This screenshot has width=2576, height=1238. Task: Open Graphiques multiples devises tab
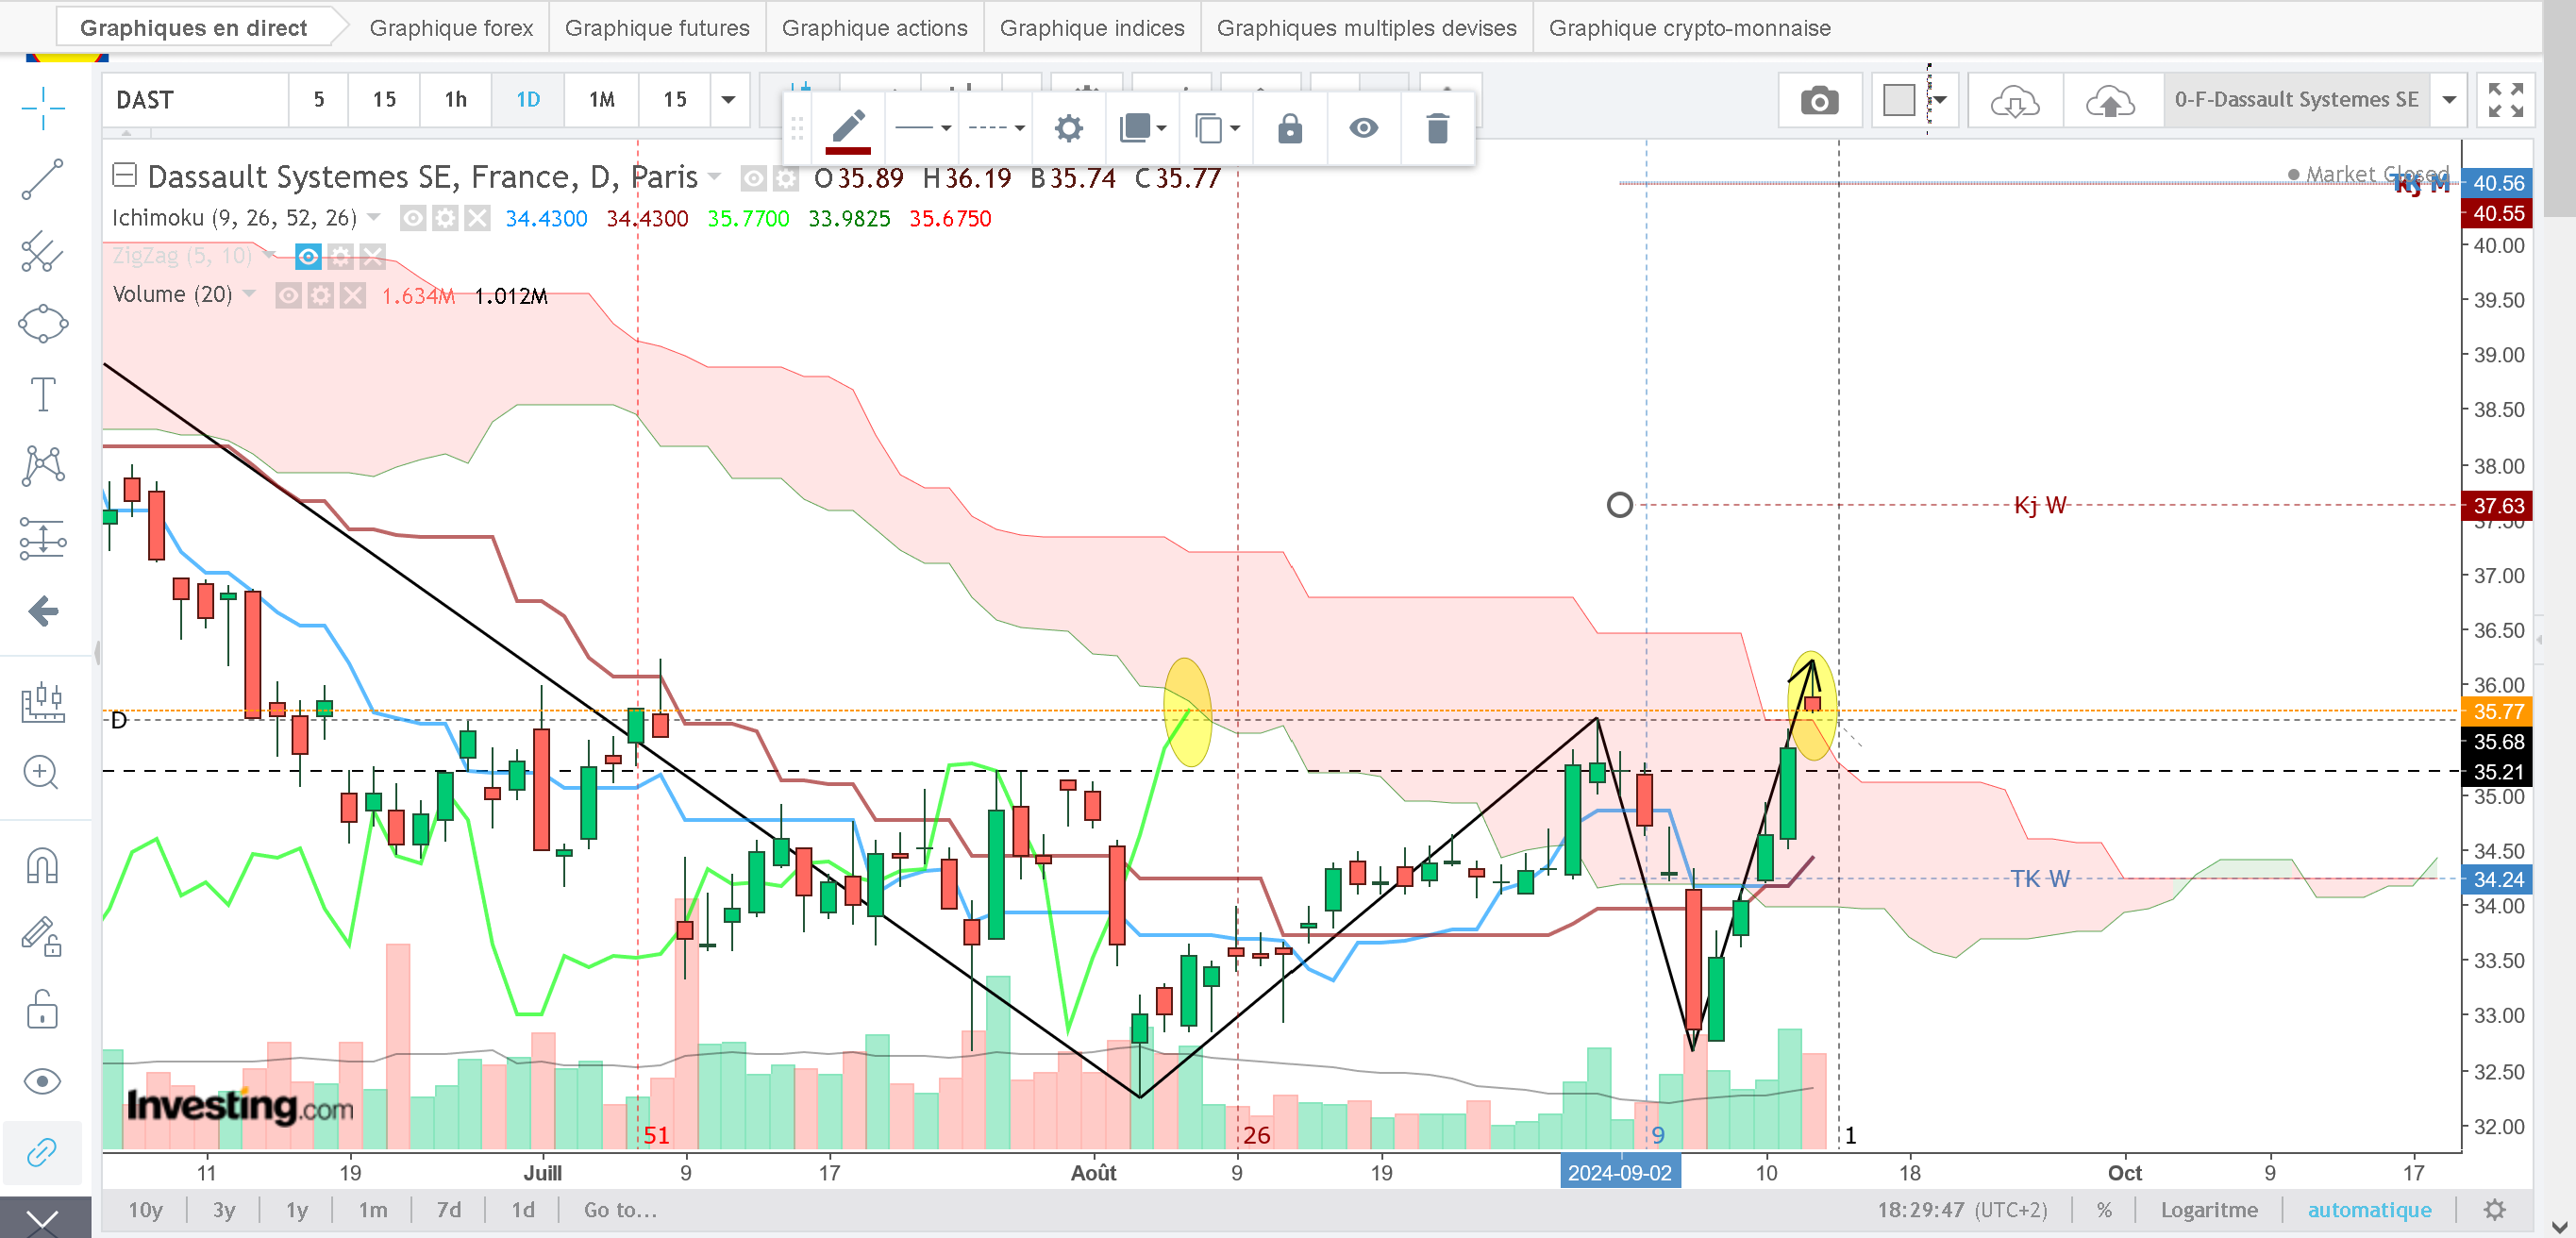click(1366, 28)
